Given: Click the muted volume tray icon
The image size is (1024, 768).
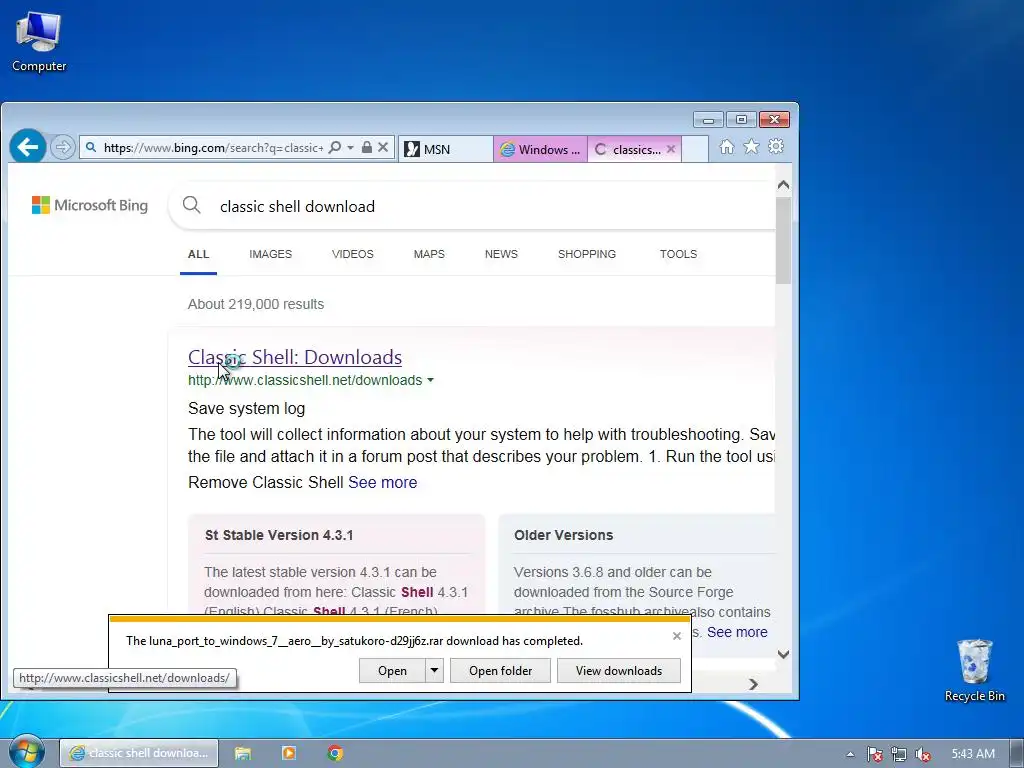Looking at the screenshot, I should click(923, 754).
